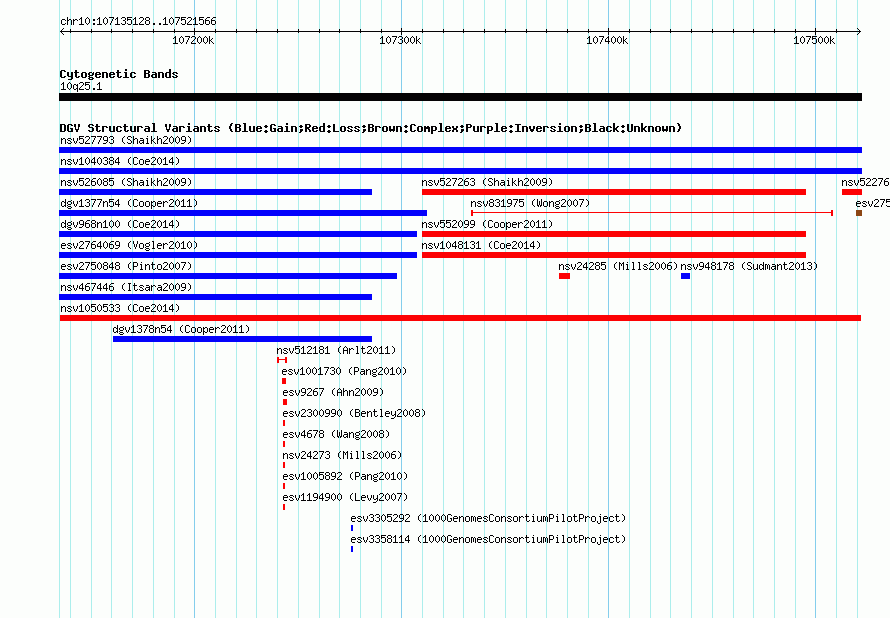
Task: Click the nsv527793 (Shaikh2009) blue gain bar
Action: click(x=460, y=150)
